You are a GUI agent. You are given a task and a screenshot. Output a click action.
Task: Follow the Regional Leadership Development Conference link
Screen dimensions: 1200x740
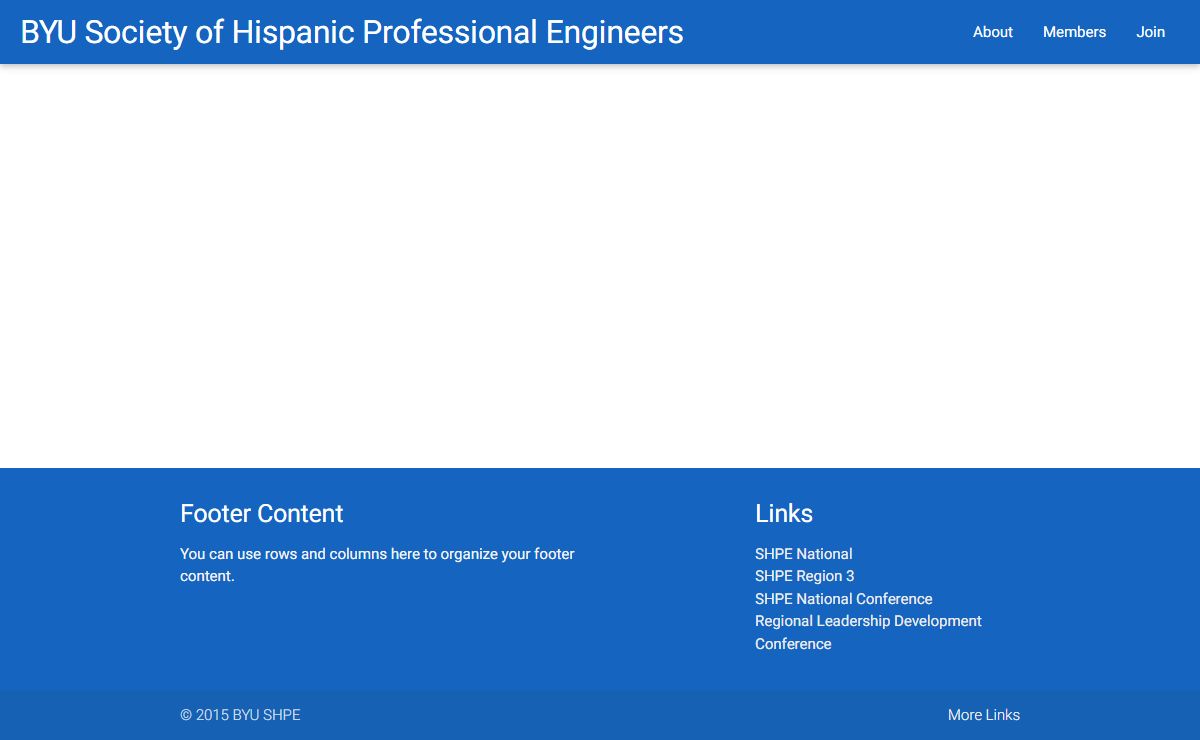(x=868, y=632)
